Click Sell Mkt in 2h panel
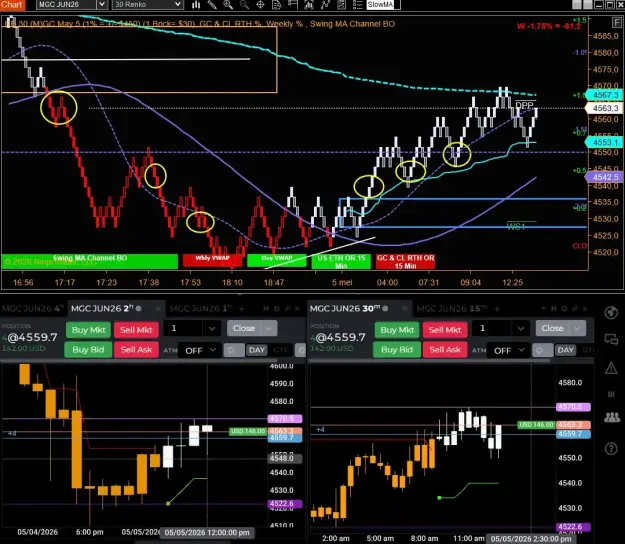This screenshot has width=625, height=544. click(x=136, y=330)
